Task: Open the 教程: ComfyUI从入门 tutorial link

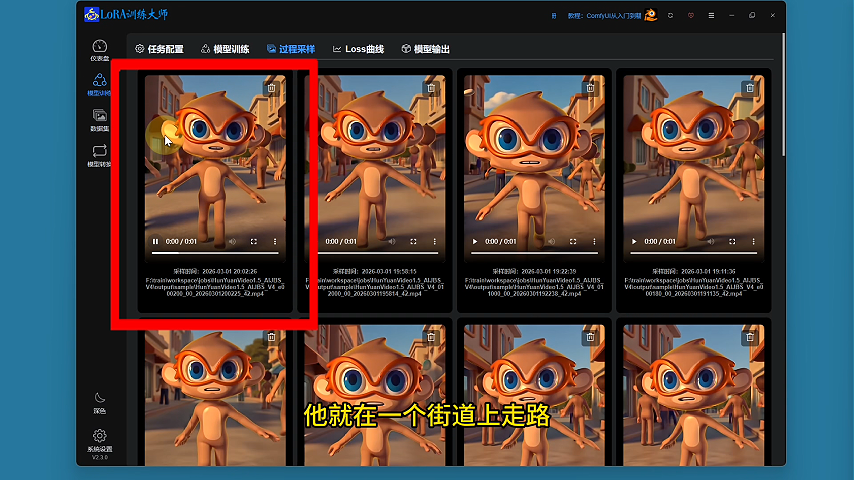Action: 604,16
